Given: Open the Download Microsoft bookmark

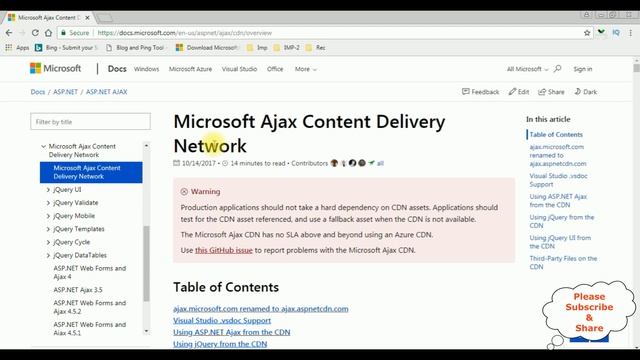Looking at the screenshot, I should pyautogui.click(x=207, y=48).
